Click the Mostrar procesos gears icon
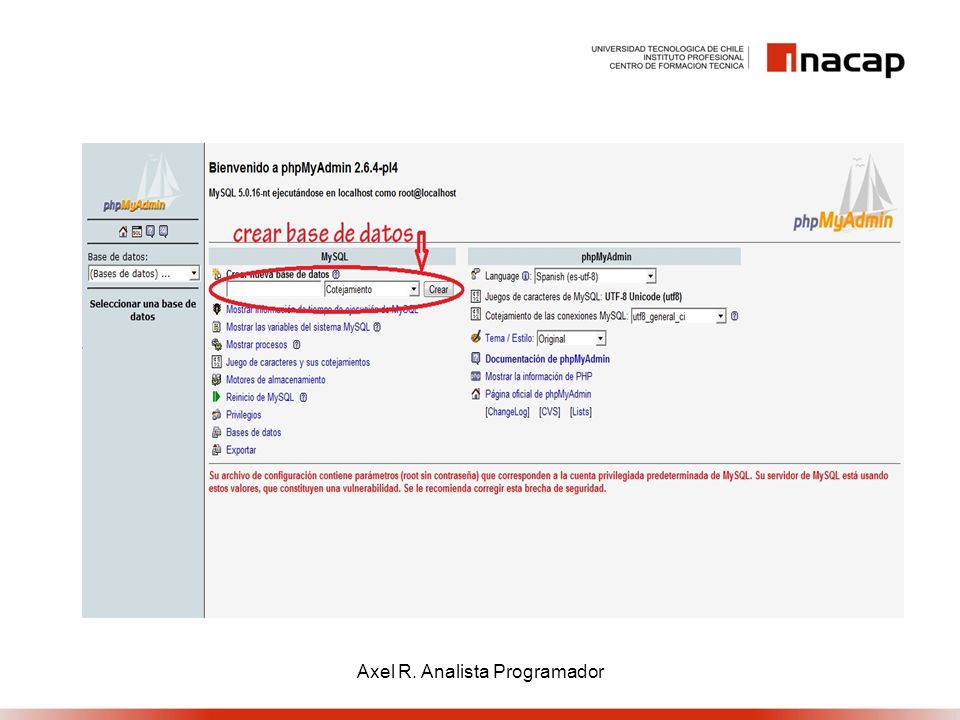This screenshot has width=960, height=720. pos(216,345)
